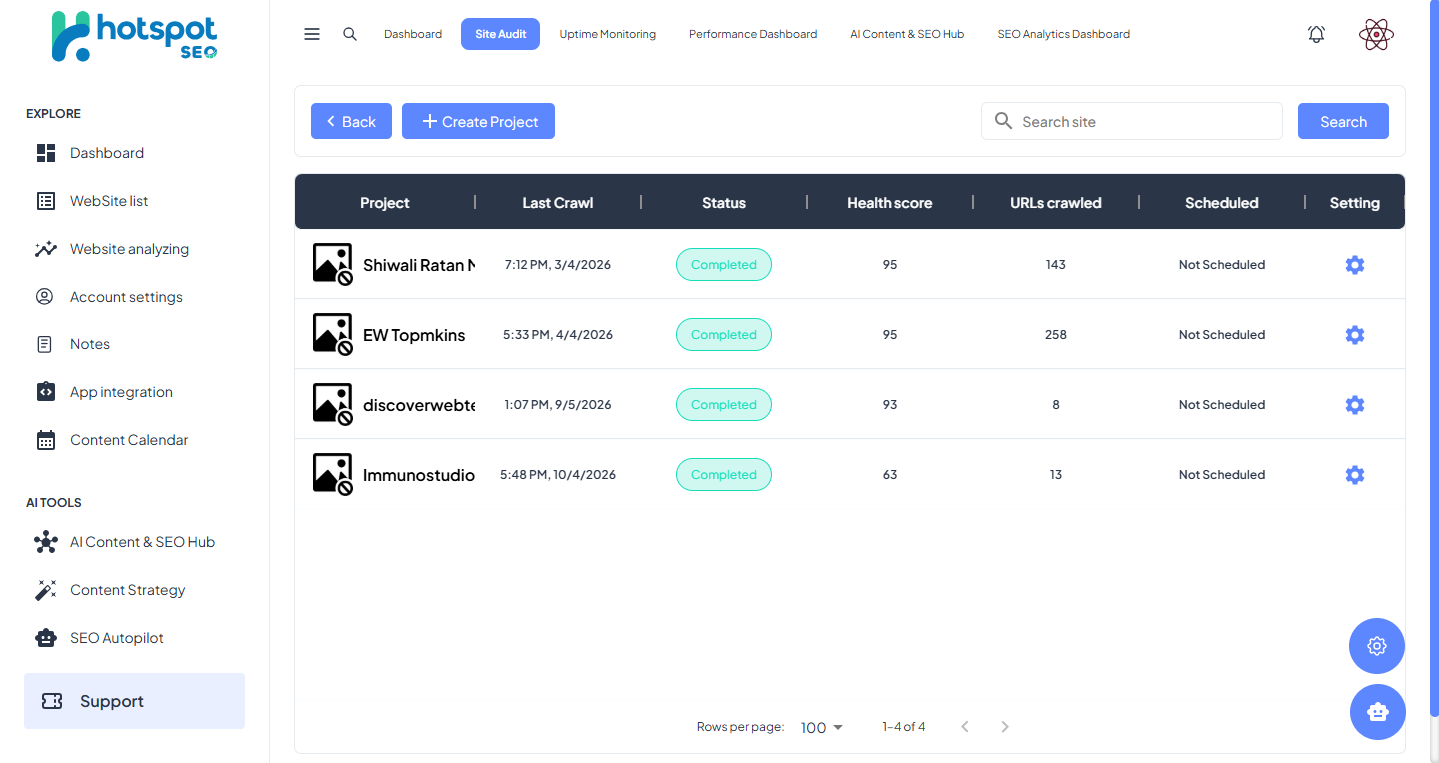The height and width of the screenshot is (763, 1439).
Task: Click the SEO Autopilot robot icon
Action: [46, 638]
